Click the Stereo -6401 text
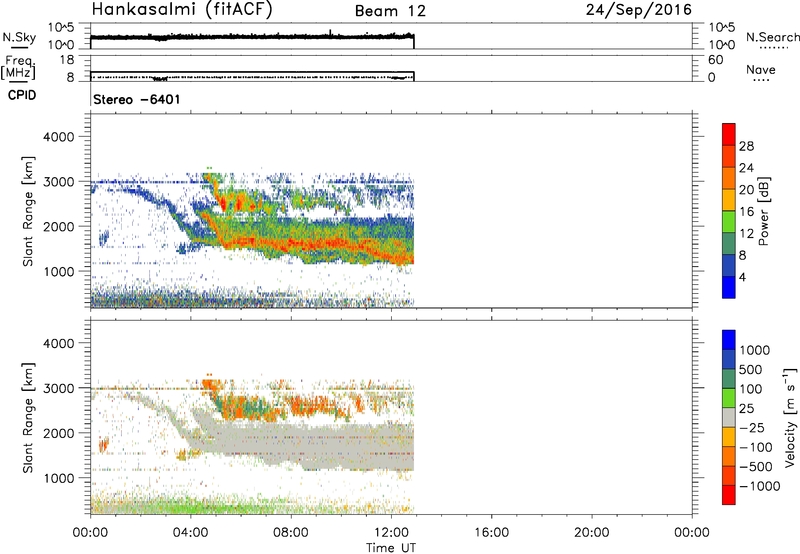The height and width of the screenshot is (554, 800). (137, 99)
